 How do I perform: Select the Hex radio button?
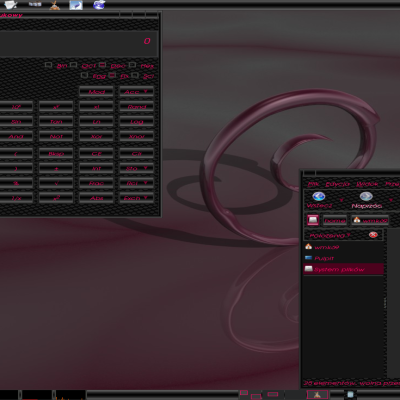coord(132,65)
